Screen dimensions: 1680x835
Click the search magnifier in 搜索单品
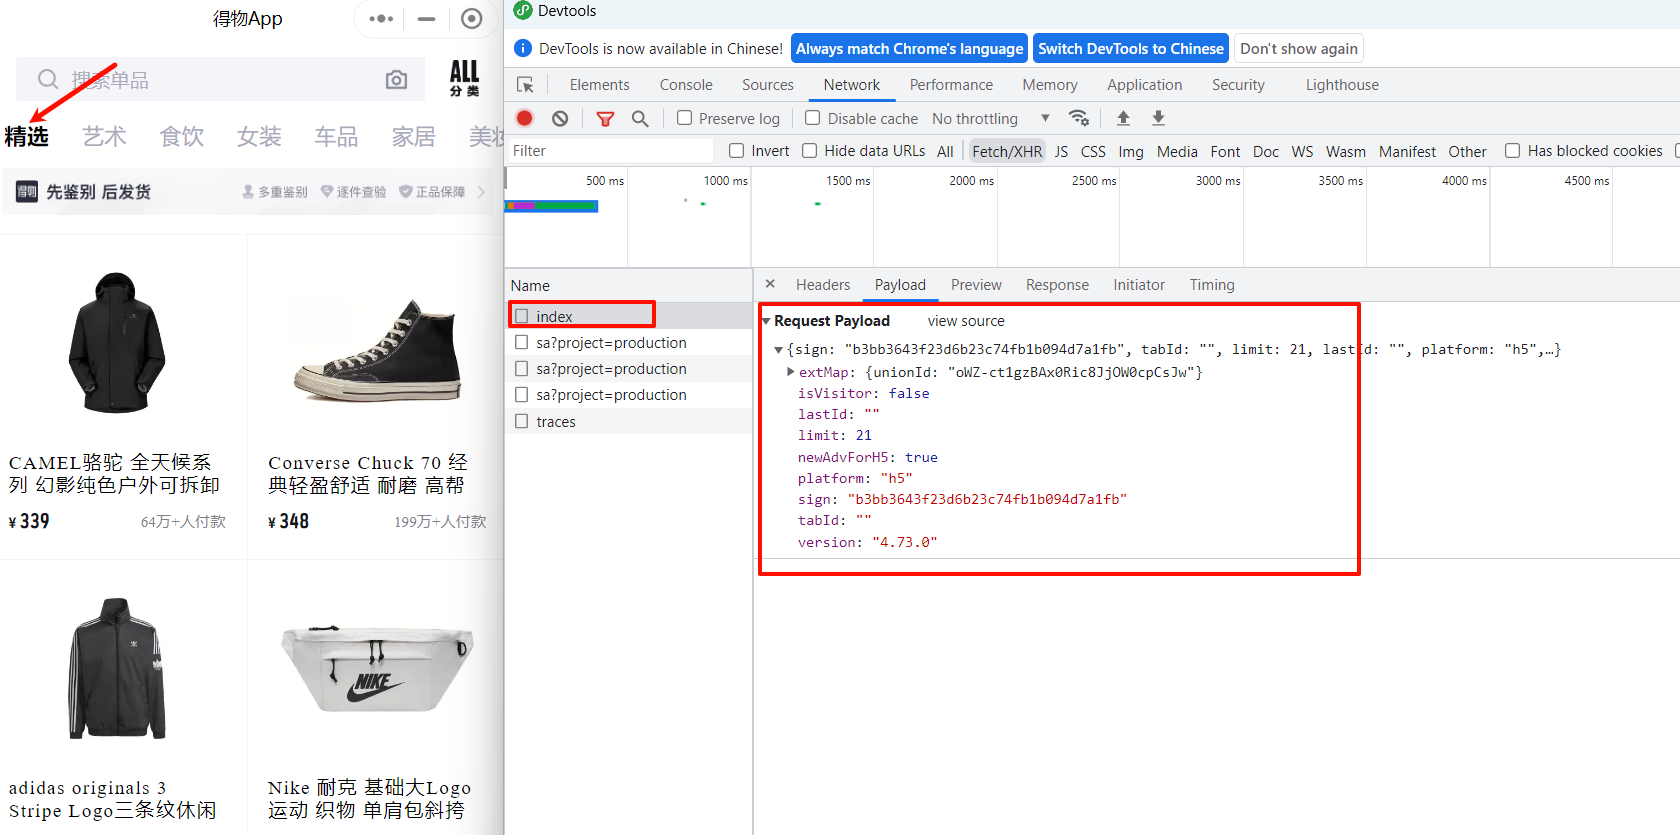tap(48, 79)
